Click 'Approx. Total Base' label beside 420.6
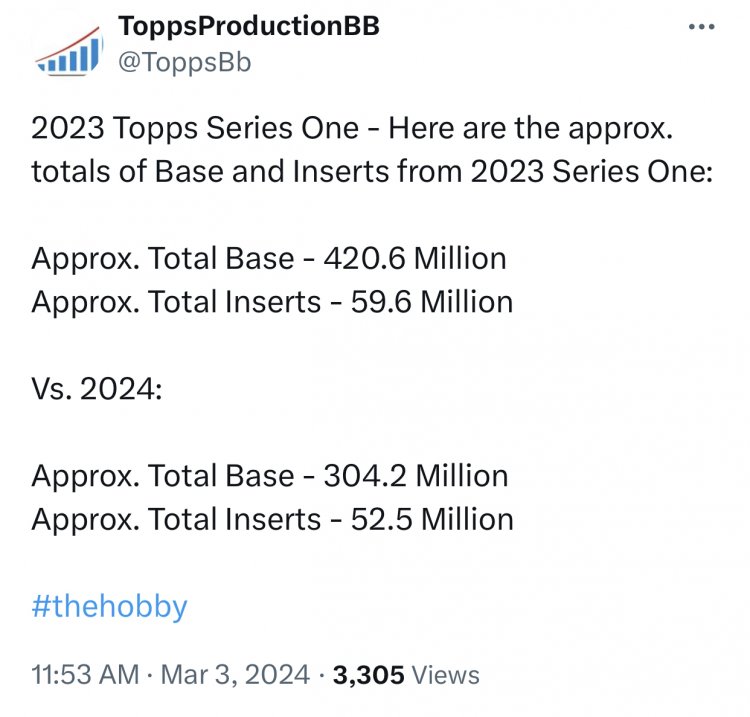 pos(163,259)
